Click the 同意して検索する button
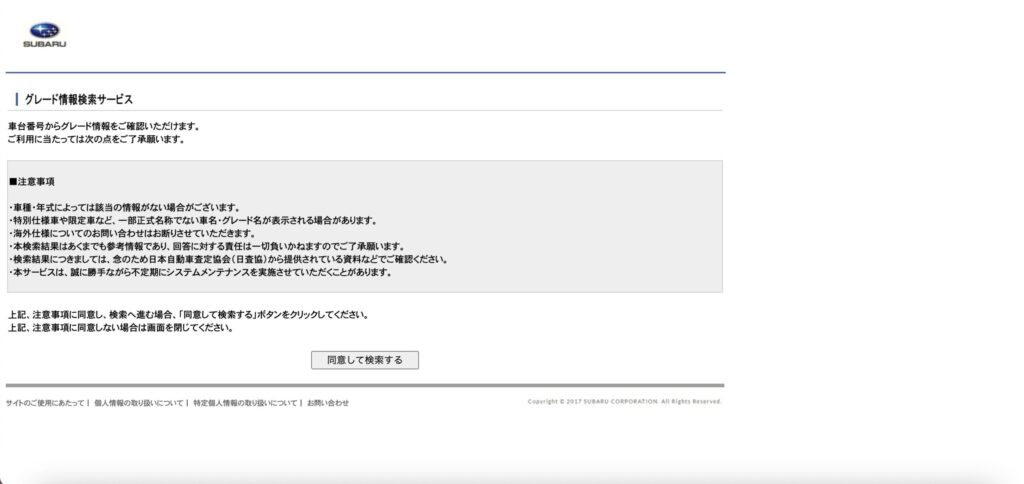1024x484 pixels. point(364,360)
